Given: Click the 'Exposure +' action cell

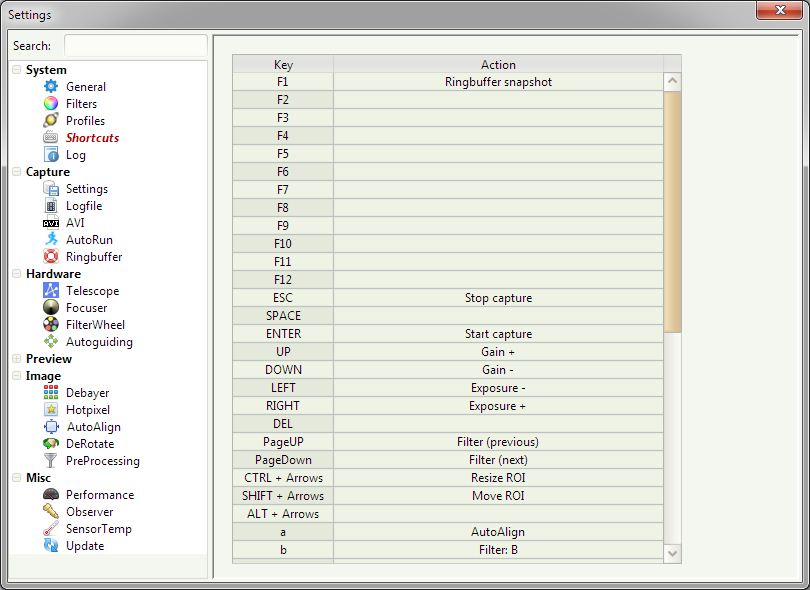Looking at the screenshot, I should click(499, 406).
